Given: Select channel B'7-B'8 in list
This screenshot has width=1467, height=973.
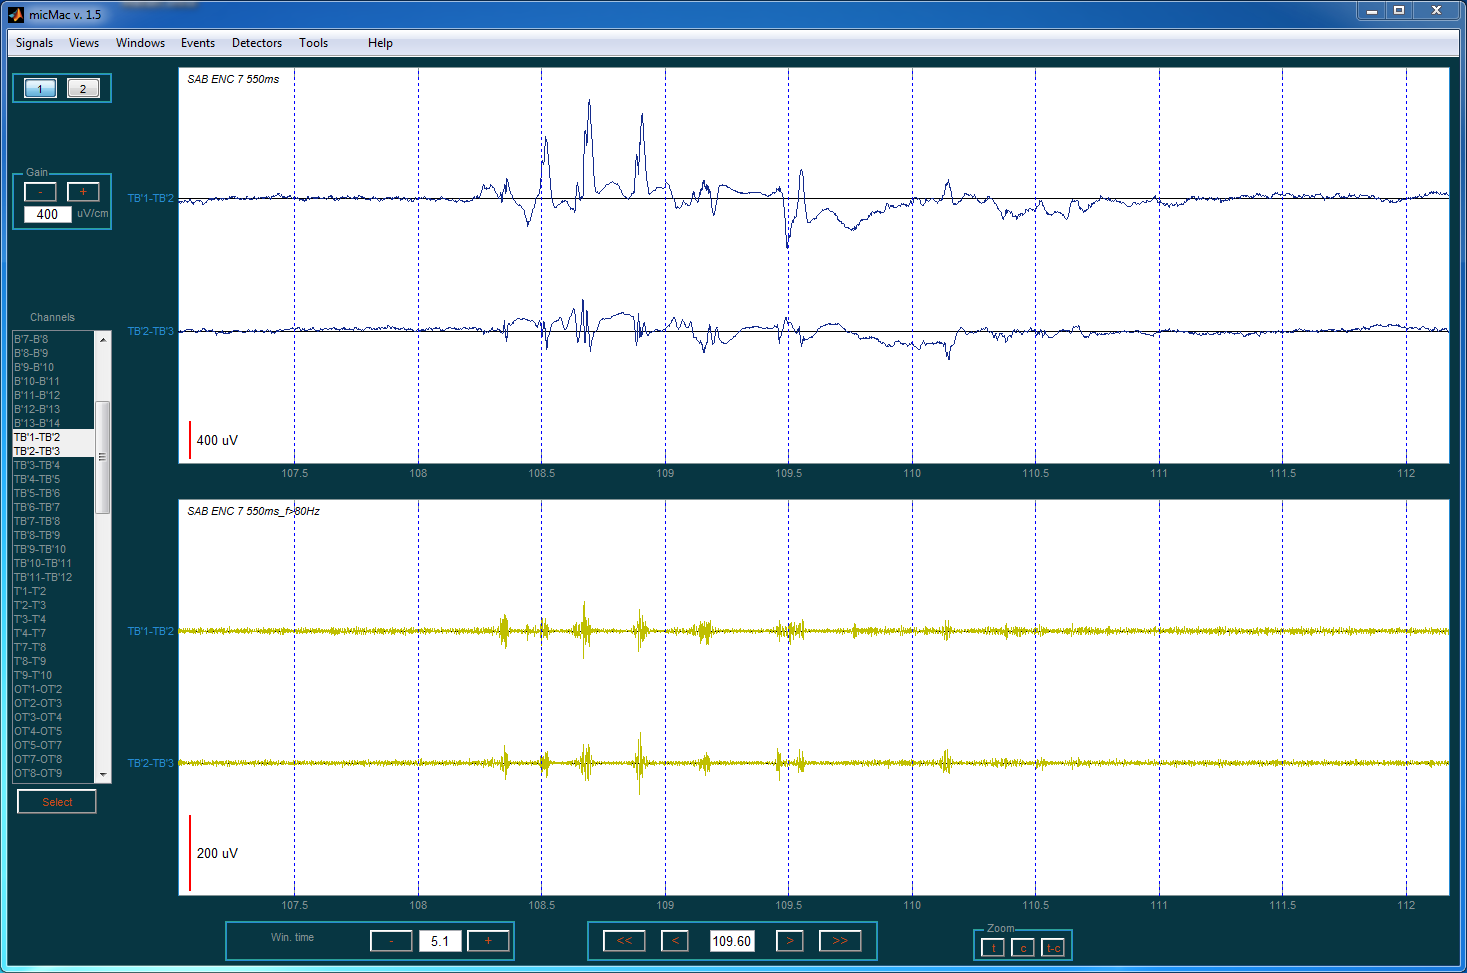Looking at the screenshot, I should coord(53,339).
